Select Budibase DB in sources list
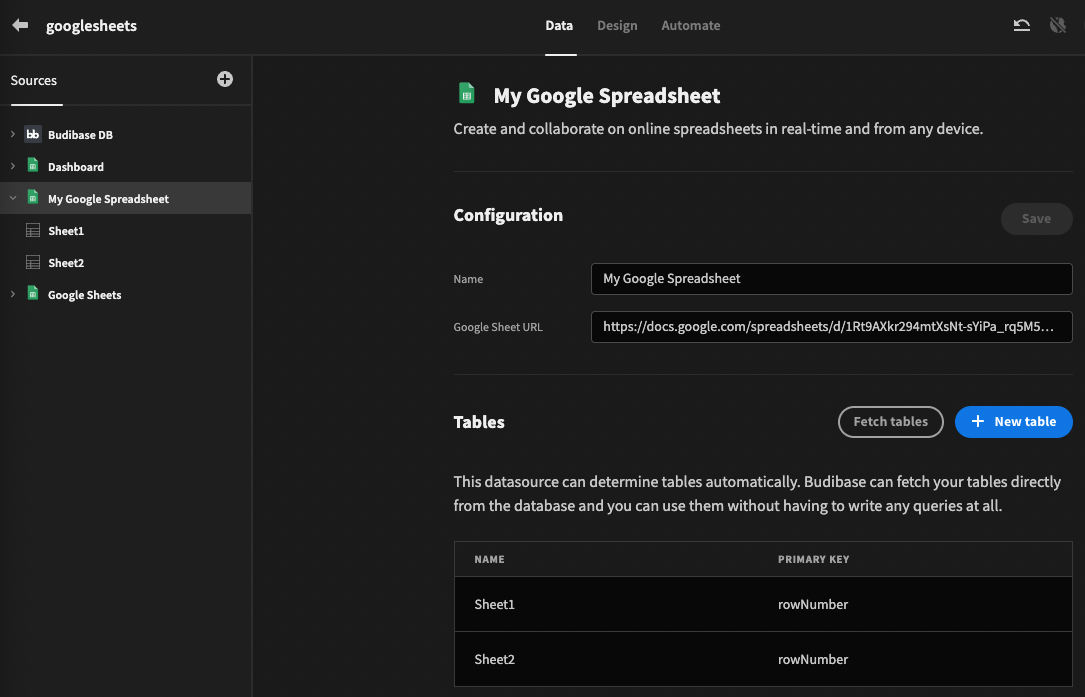This screenshot has width=1085, height=697. pyautogui.click(x=125, y=134)
